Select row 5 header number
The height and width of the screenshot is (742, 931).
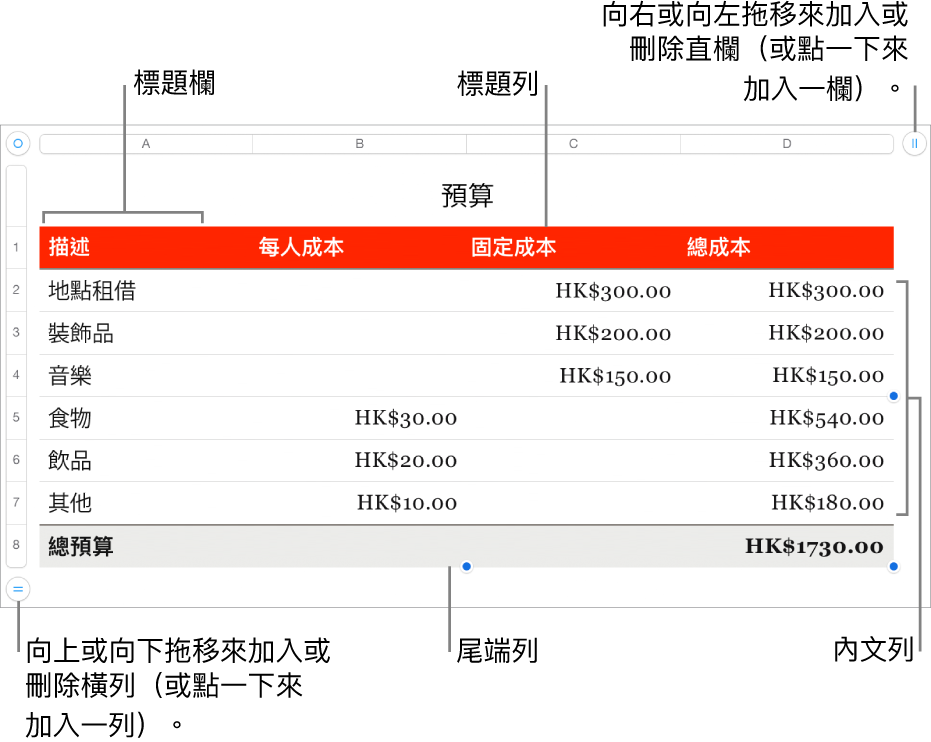pyautogui.click(x=16, y=418)
